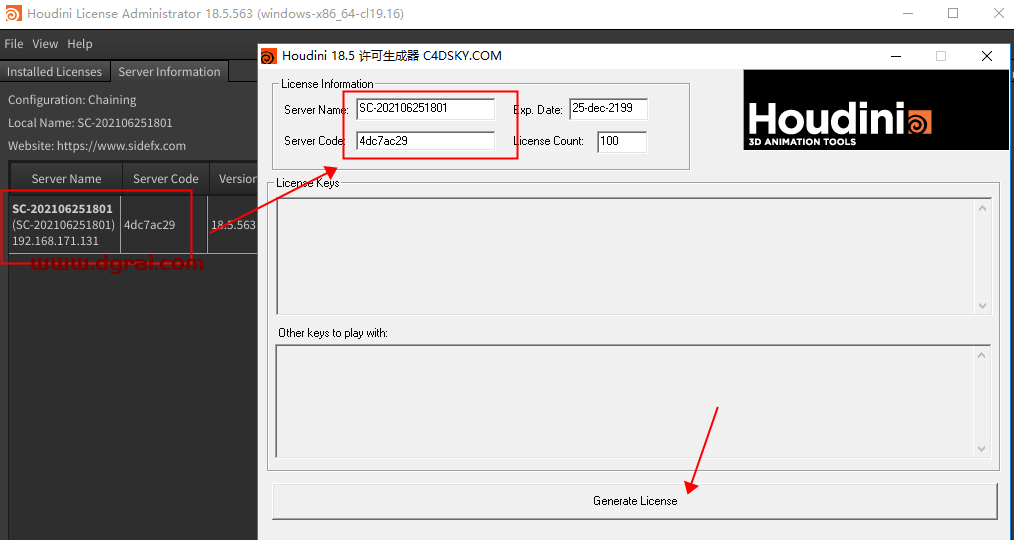Click the Houdini icon in License Administrator title bar

coord(14,14)
